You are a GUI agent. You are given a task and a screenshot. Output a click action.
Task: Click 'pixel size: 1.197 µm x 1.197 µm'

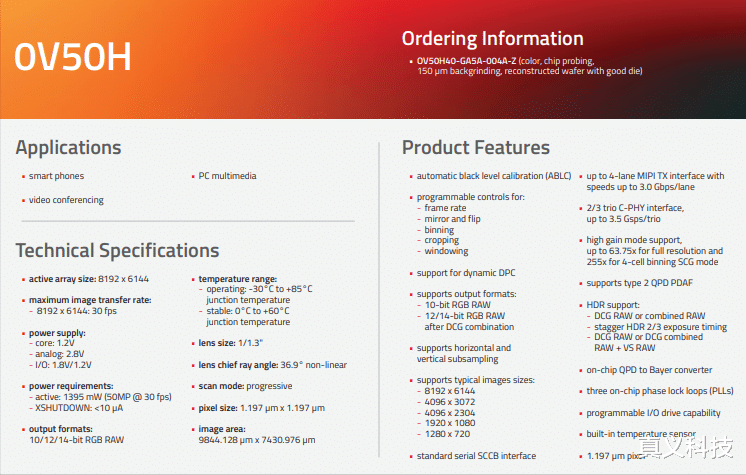point(262,408)
